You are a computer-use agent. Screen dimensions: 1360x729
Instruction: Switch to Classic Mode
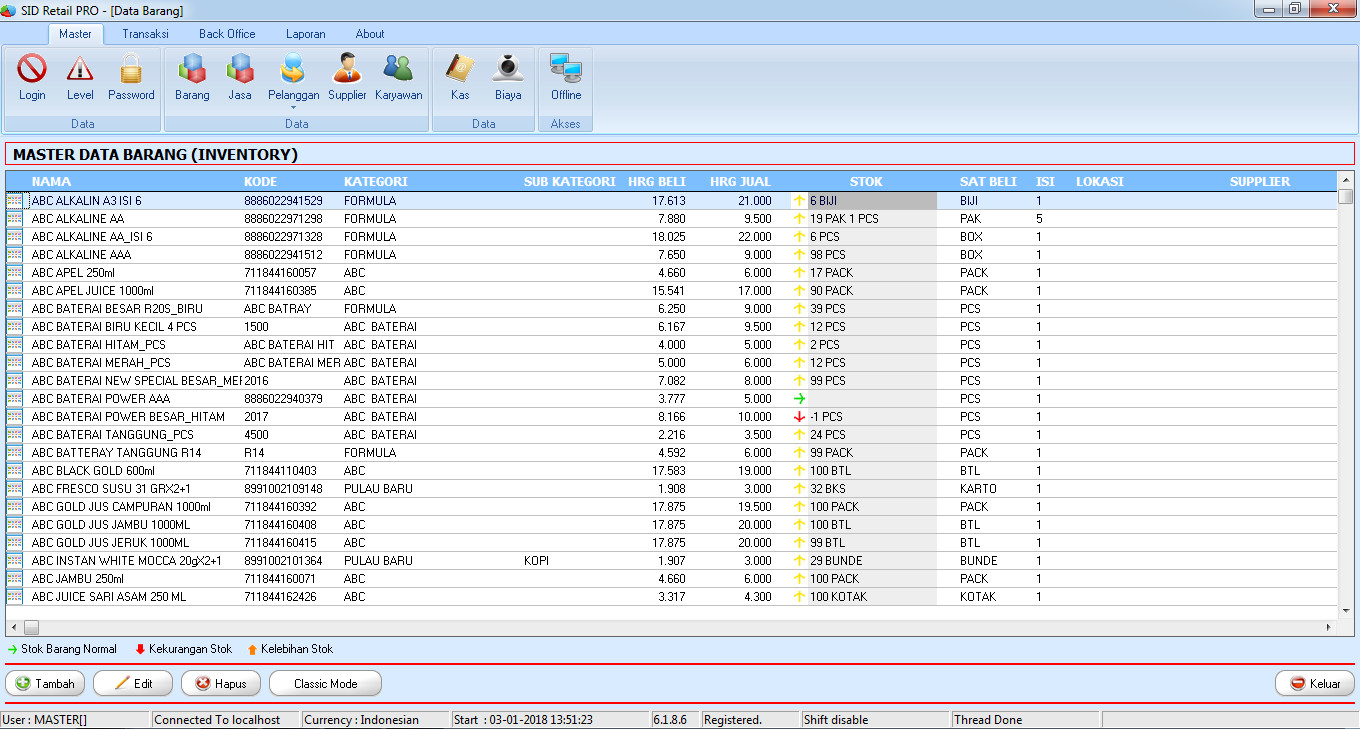325,683
